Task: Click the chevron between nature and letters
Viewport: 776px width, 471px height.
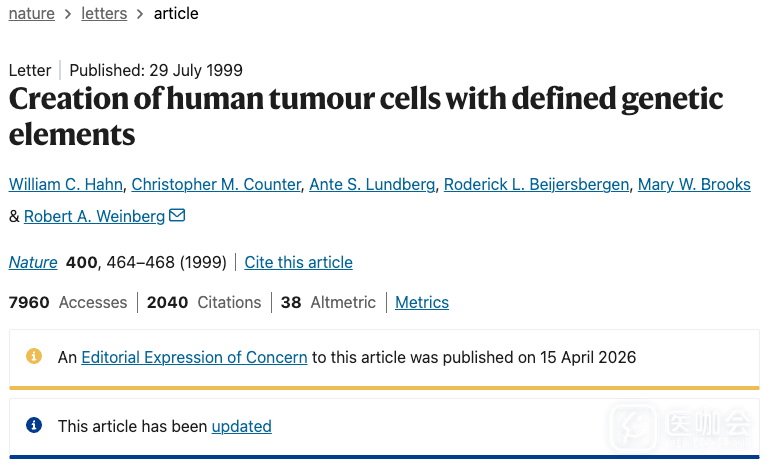Action: click(68, 14)
